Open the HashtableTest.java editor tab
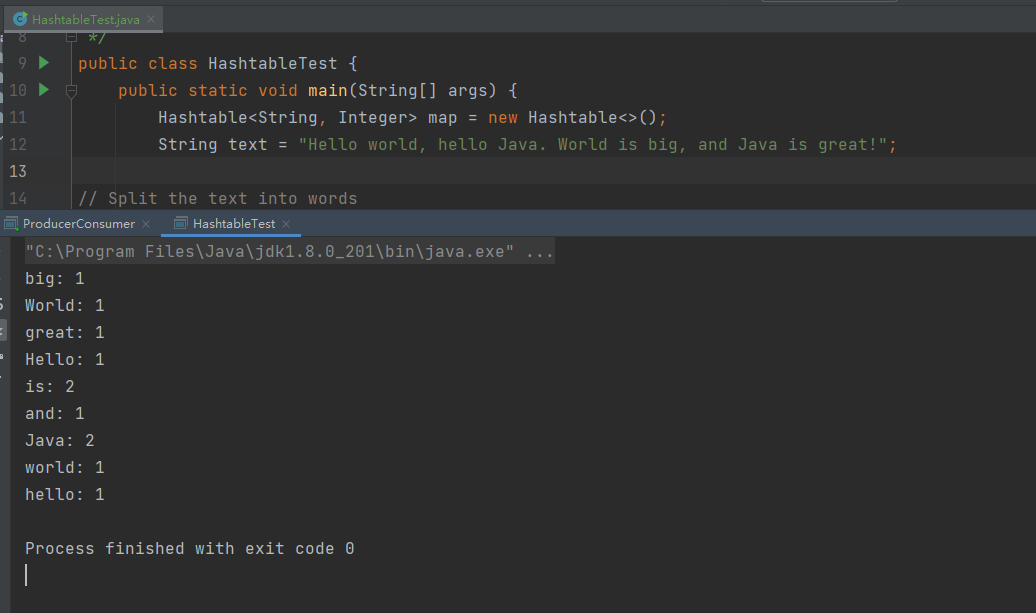1036x613 pixels. 85,20
